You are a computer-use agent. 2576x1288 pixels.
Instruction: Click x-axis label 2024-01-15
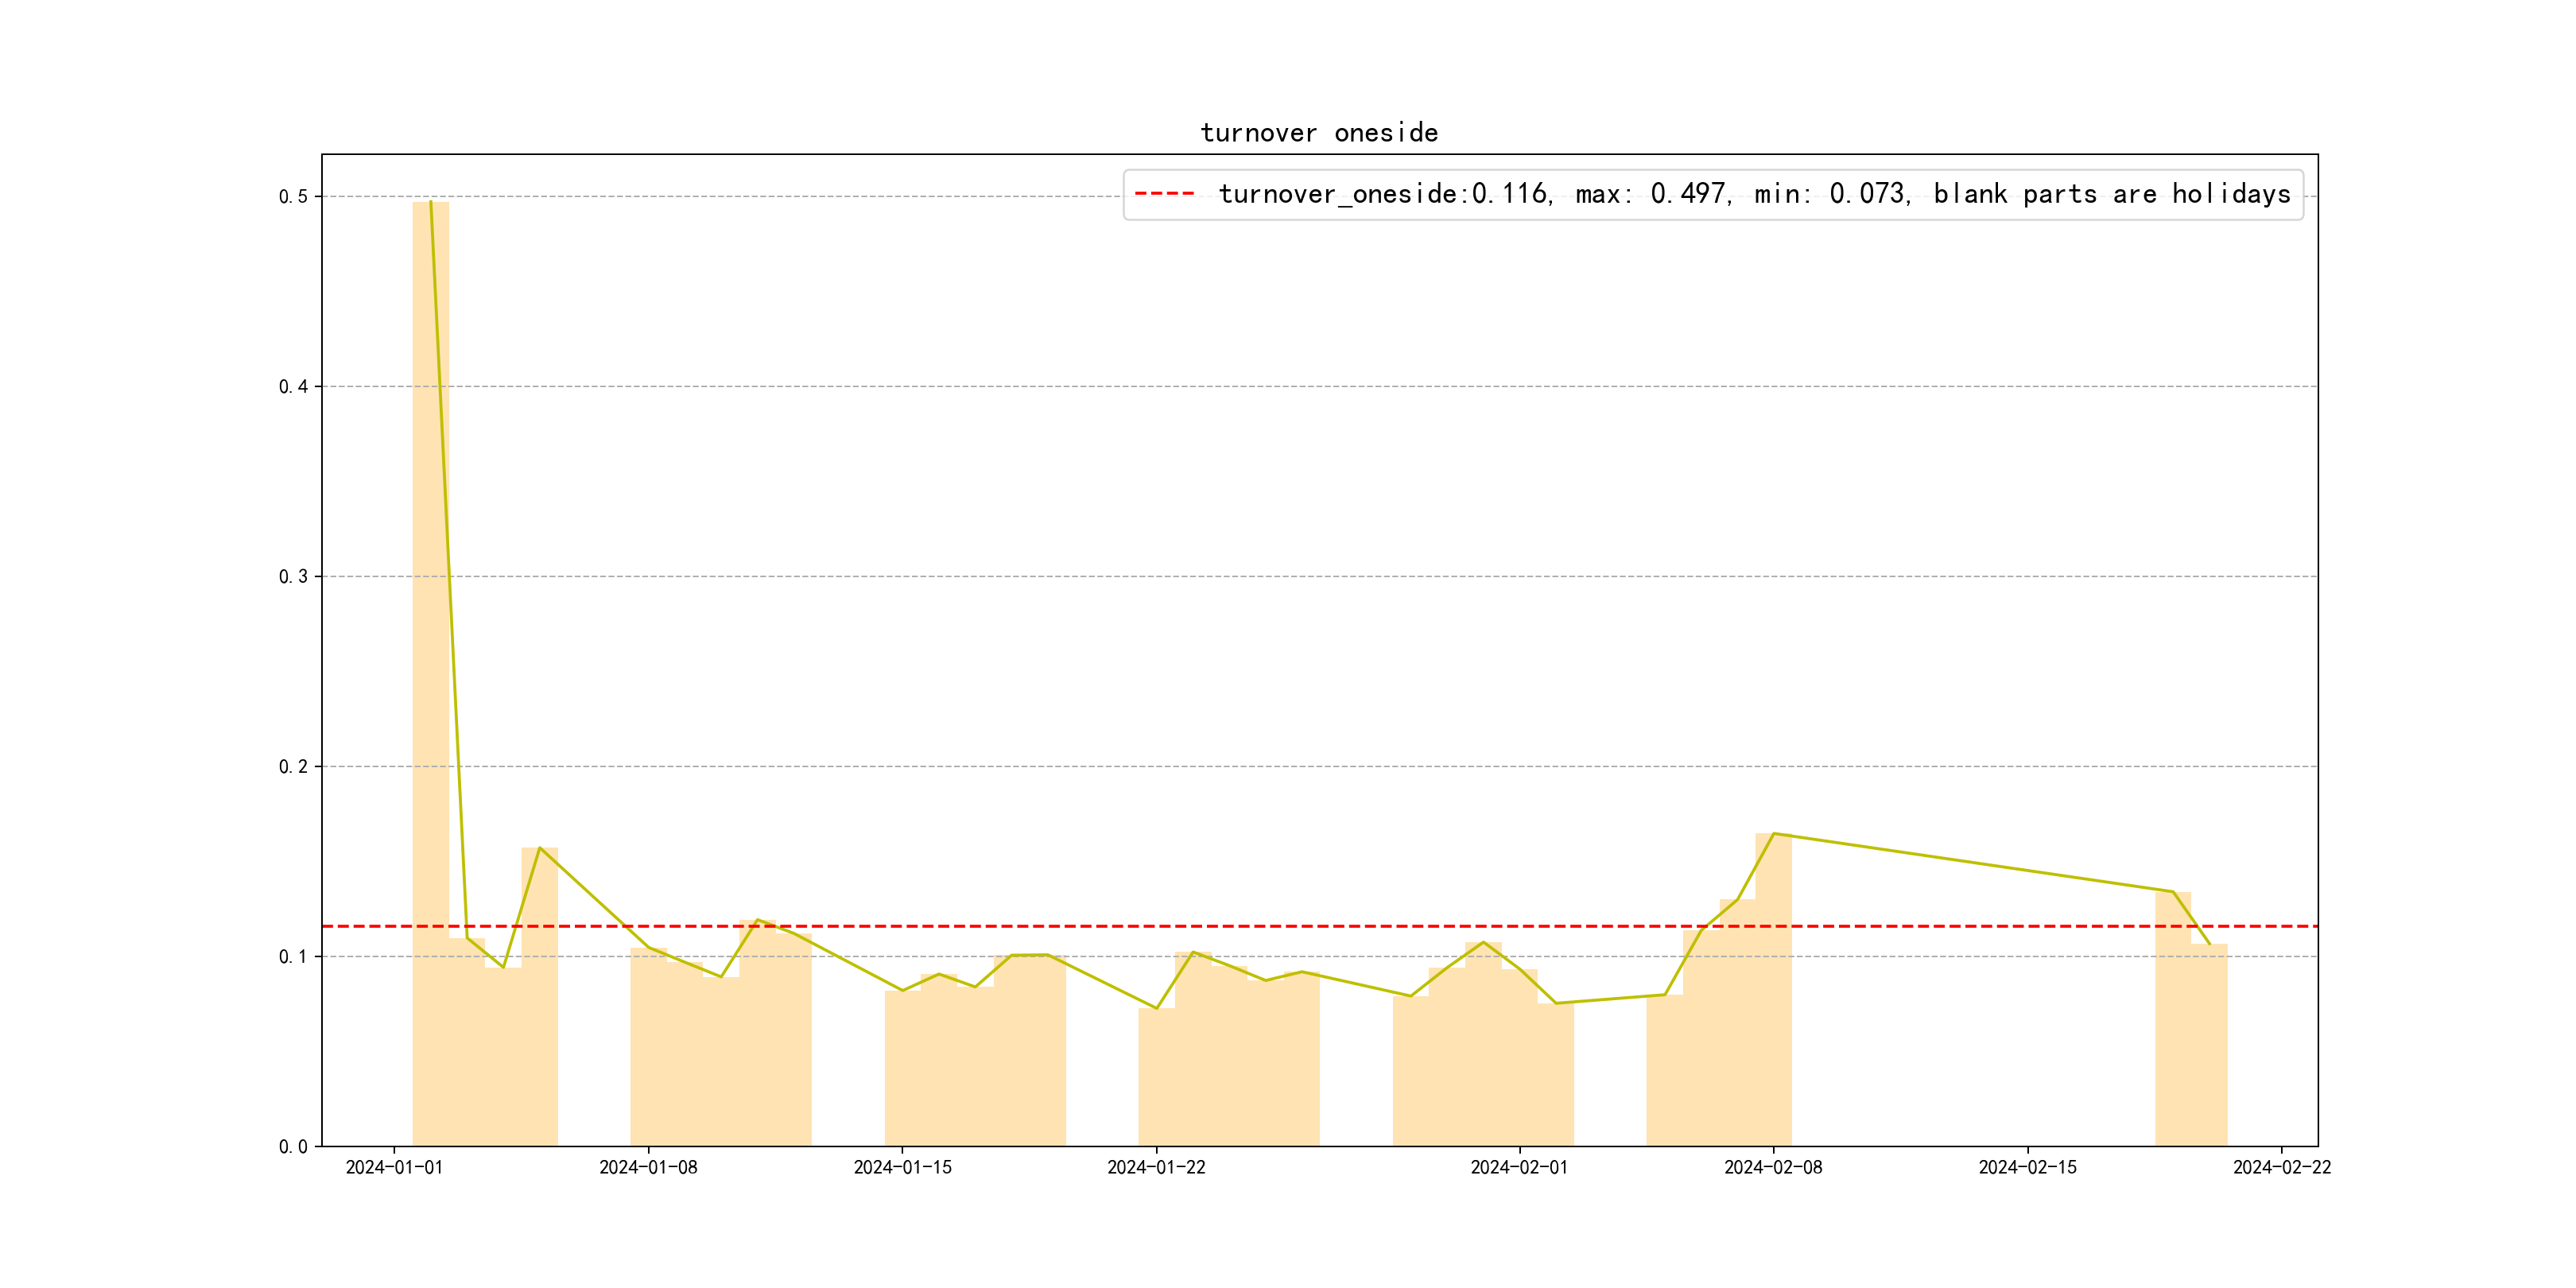pos(902,1168)
